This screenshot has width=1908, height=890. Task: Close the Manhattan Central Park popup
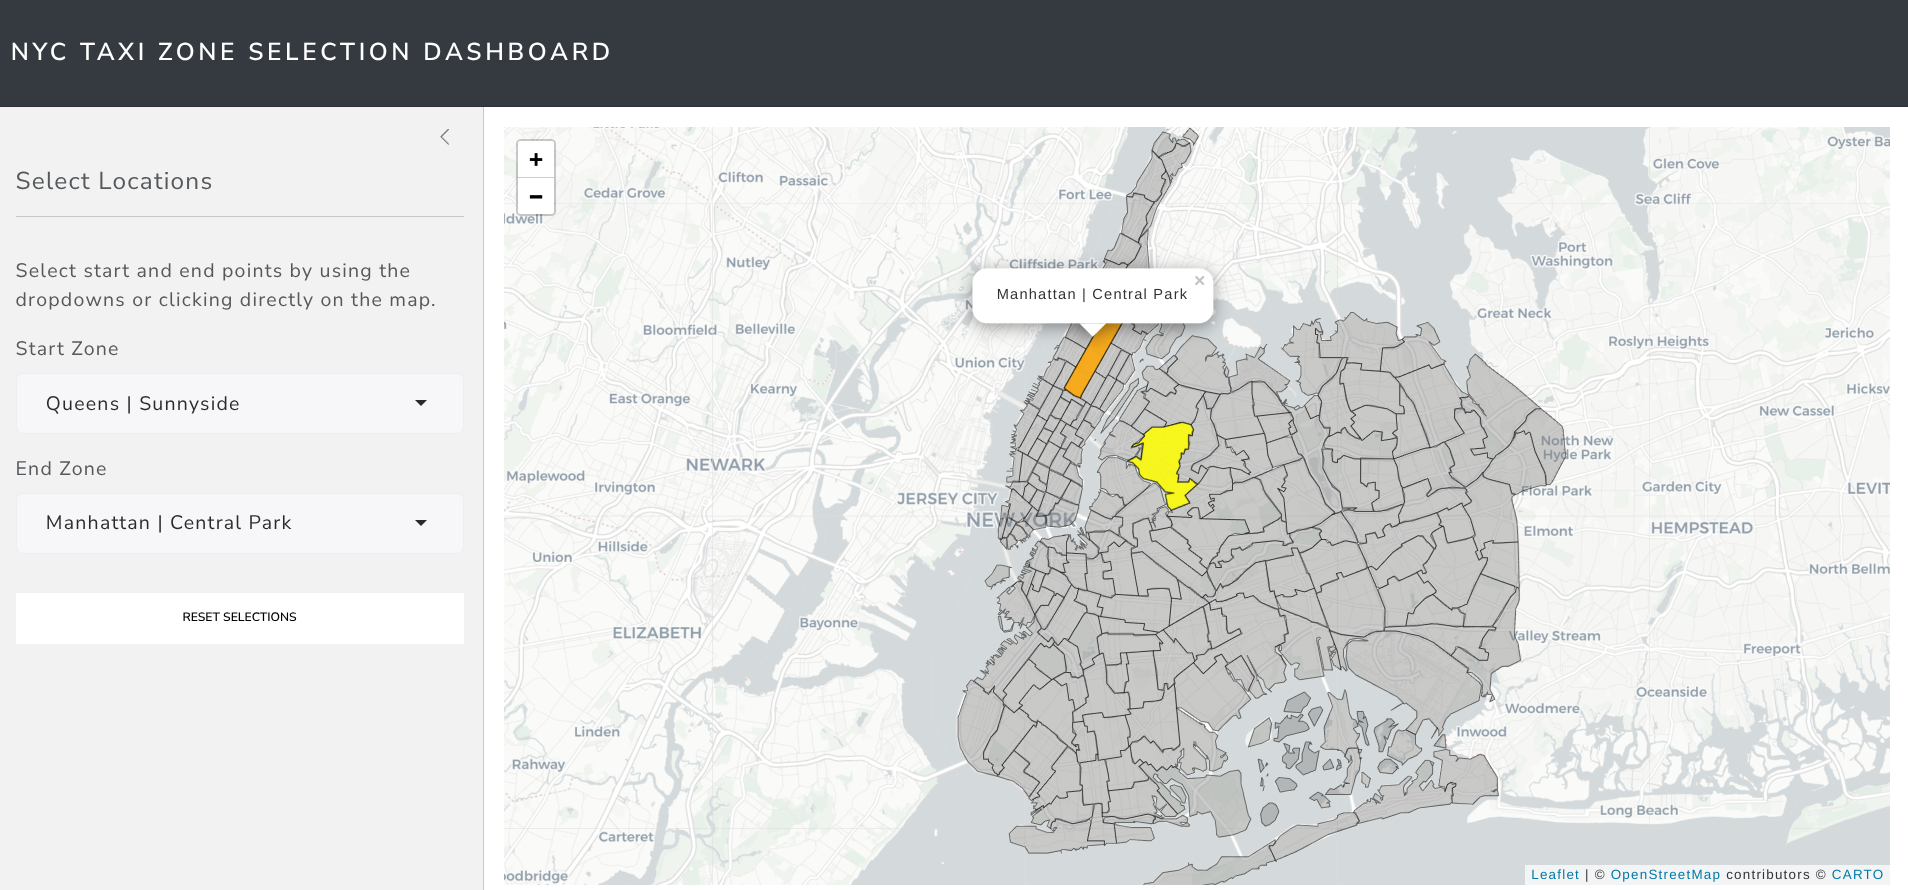click(1199, 281)
